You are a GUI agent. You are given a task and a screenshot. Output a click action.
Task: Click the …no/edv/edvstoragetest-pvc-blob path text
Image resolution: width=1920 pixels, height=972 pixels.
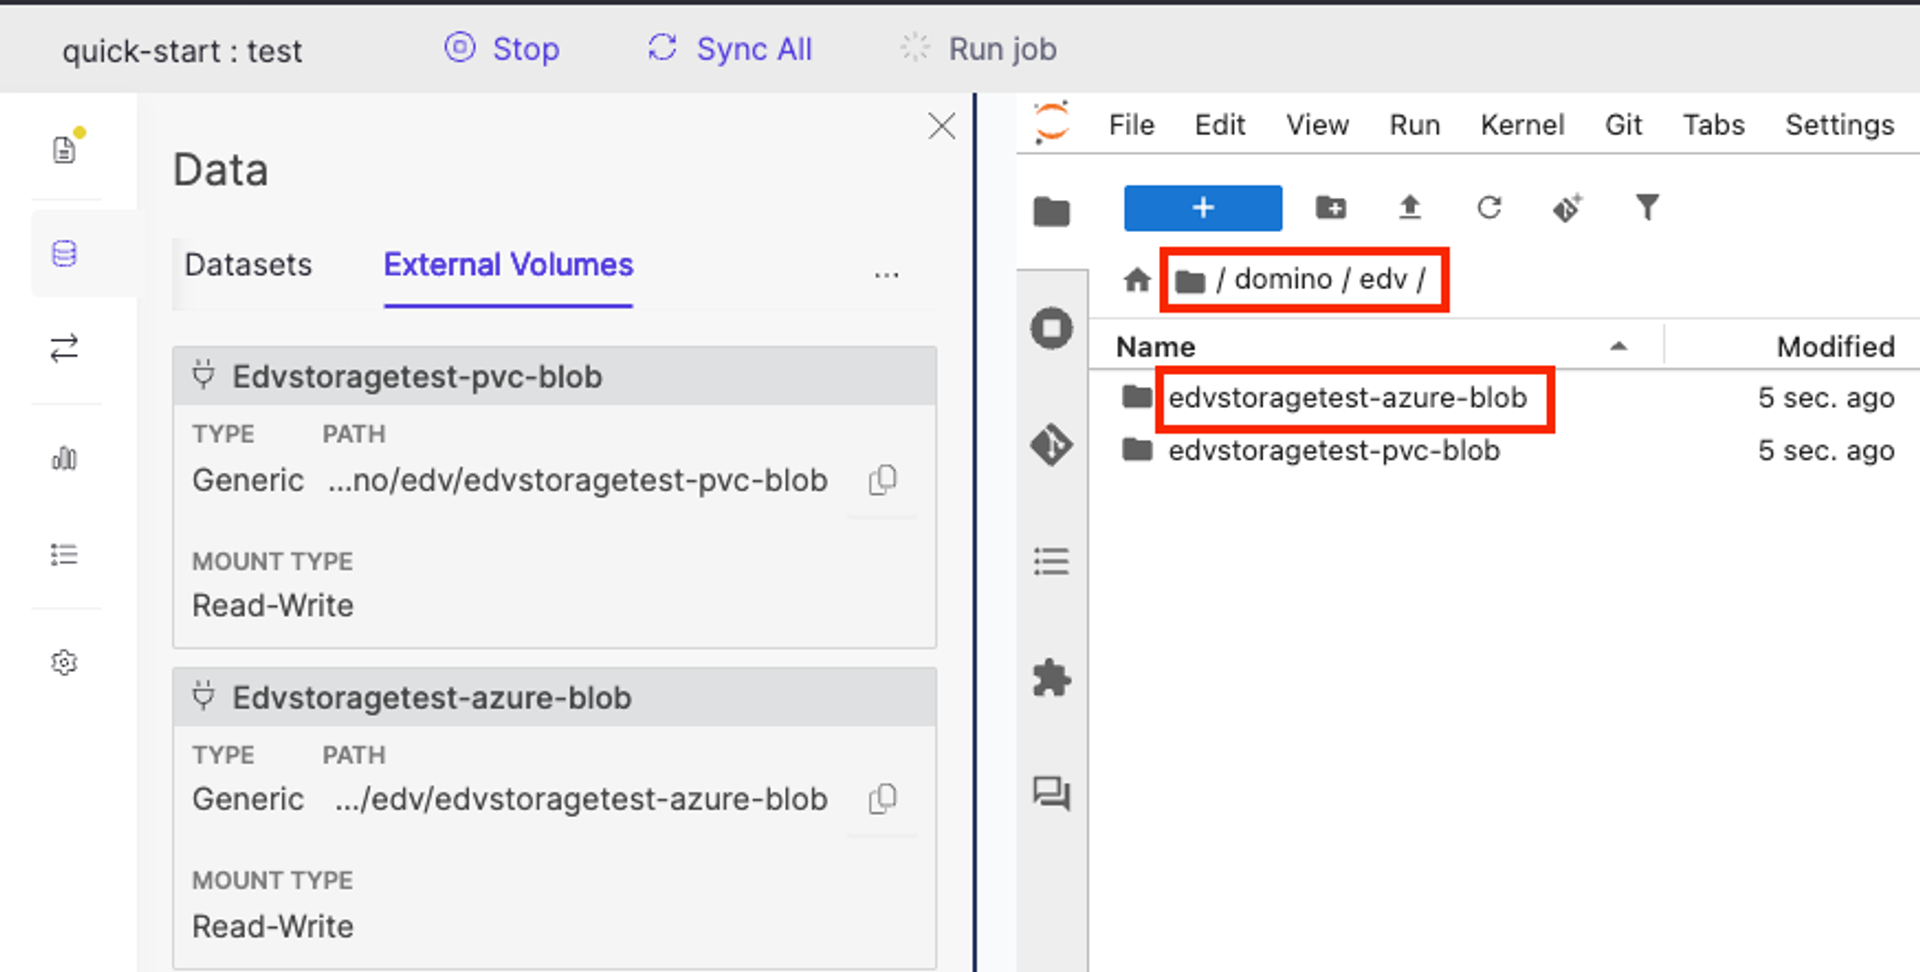coord(577,480)
